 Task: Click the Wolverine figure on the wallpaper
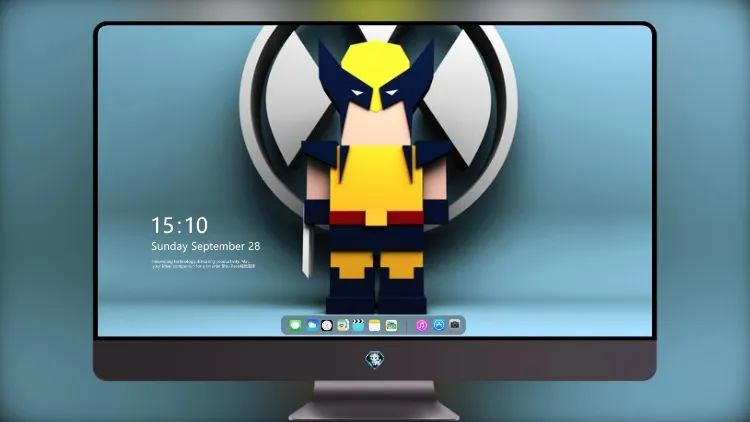click(x=376, y=177)
